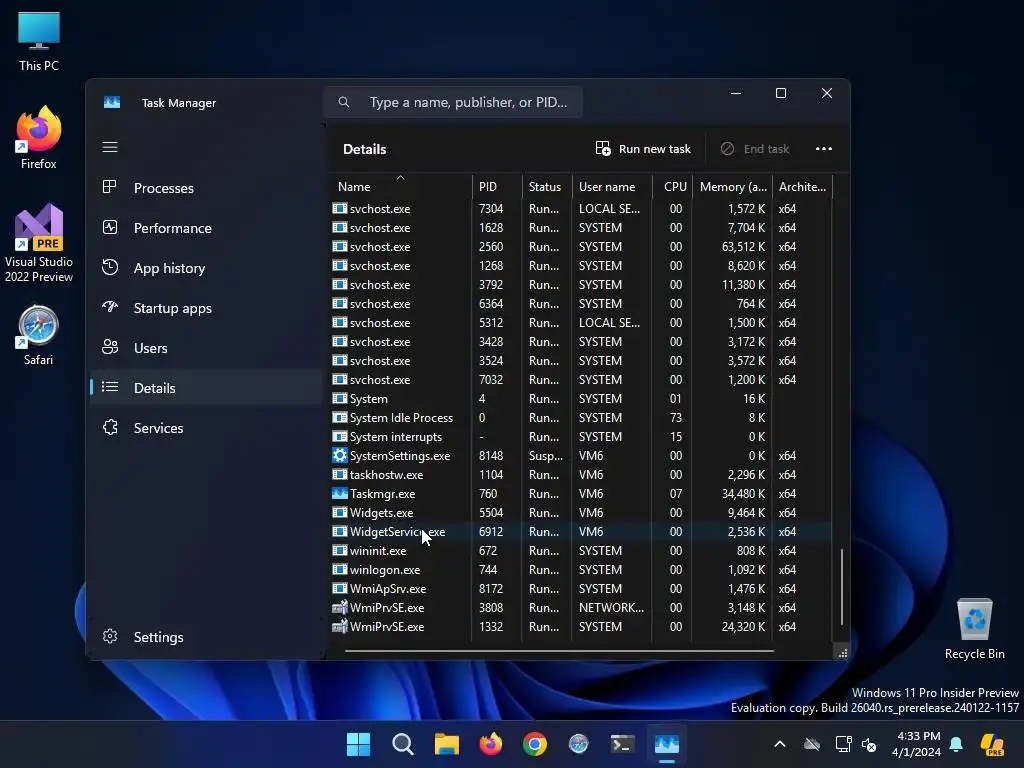Click the Settings gear icon in sidebar
Screen dimensions: 1024x768
[x=110, y=636]
